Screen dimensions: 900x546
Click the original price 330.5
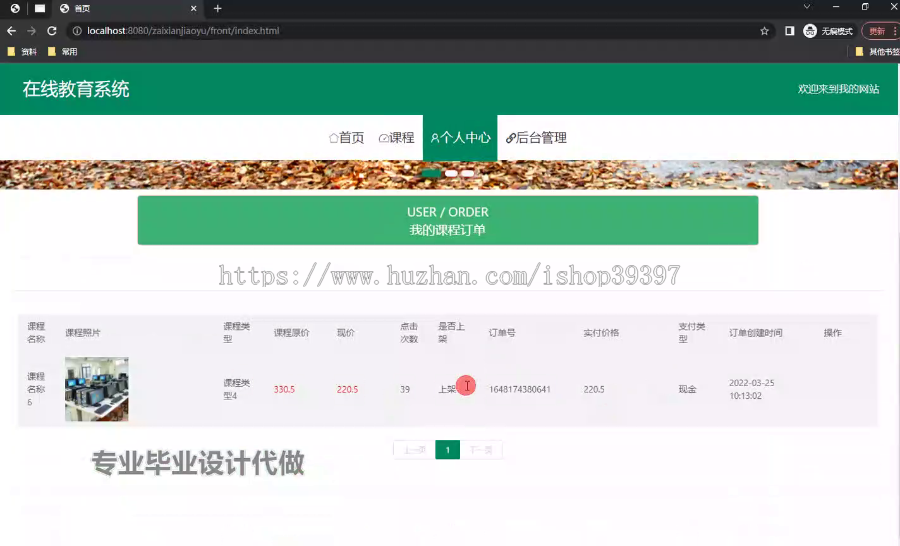tap(284, 389)
